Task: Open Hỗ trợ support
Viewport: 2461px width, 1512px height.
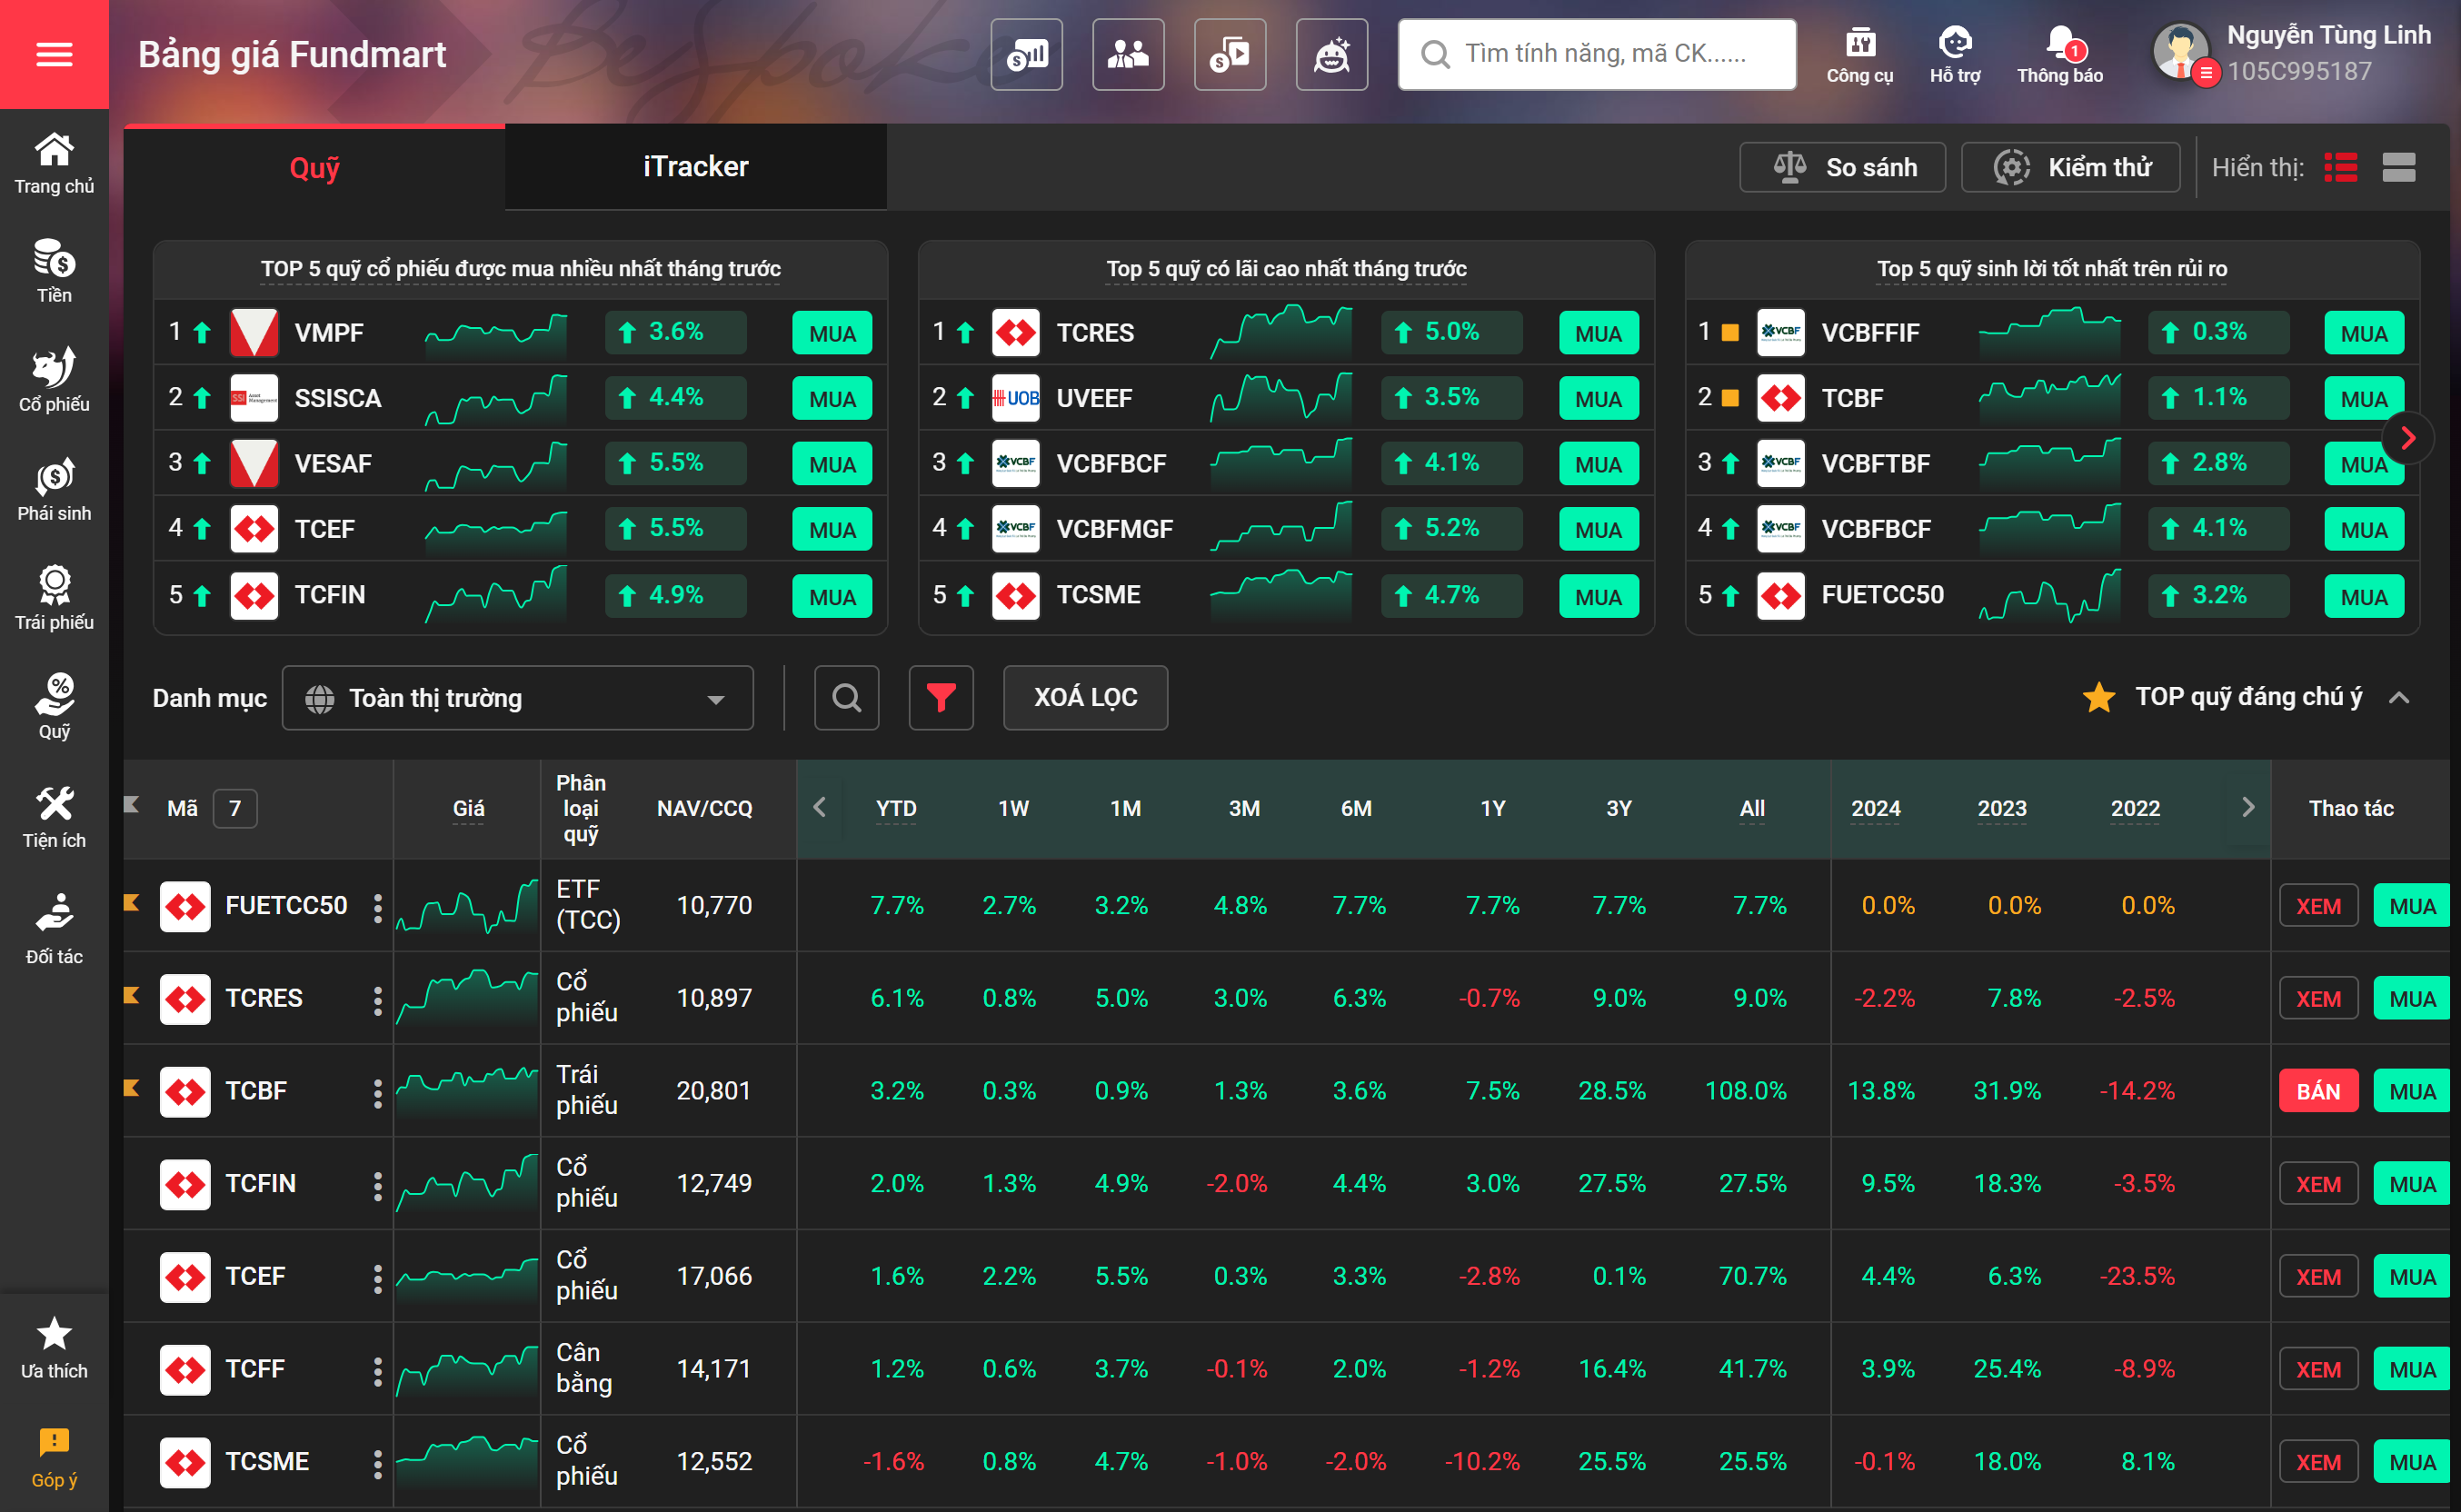Action: point(1955,55)
